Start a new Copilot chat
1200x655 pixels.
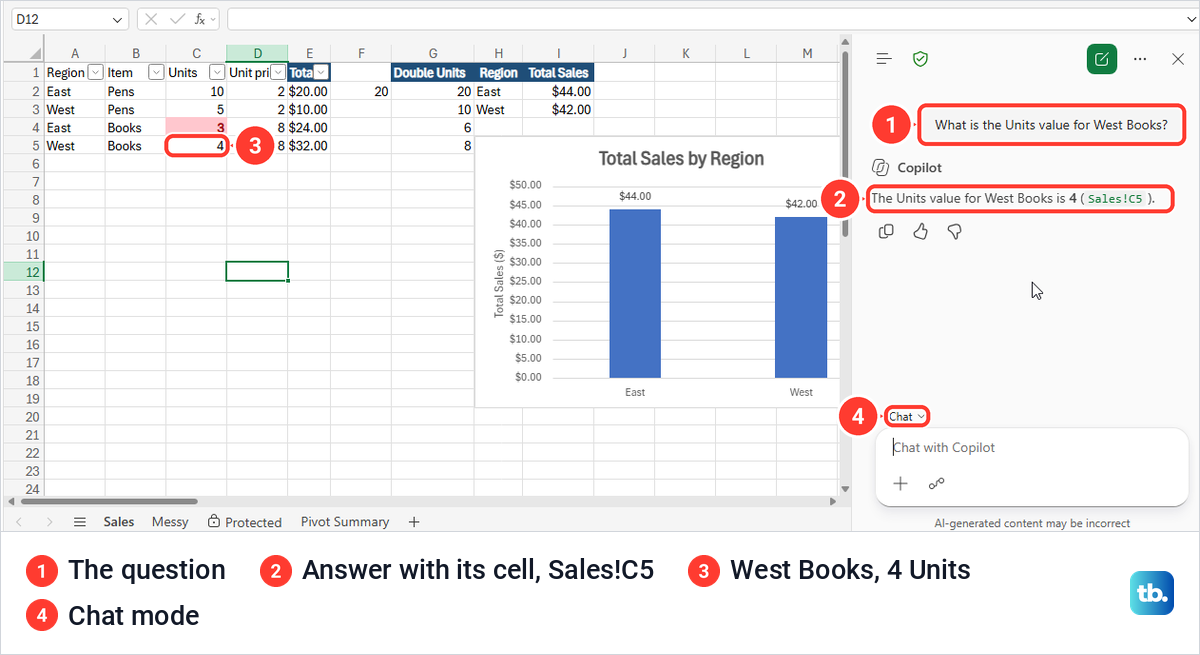pyautogui.click(x=1101, y=59)
